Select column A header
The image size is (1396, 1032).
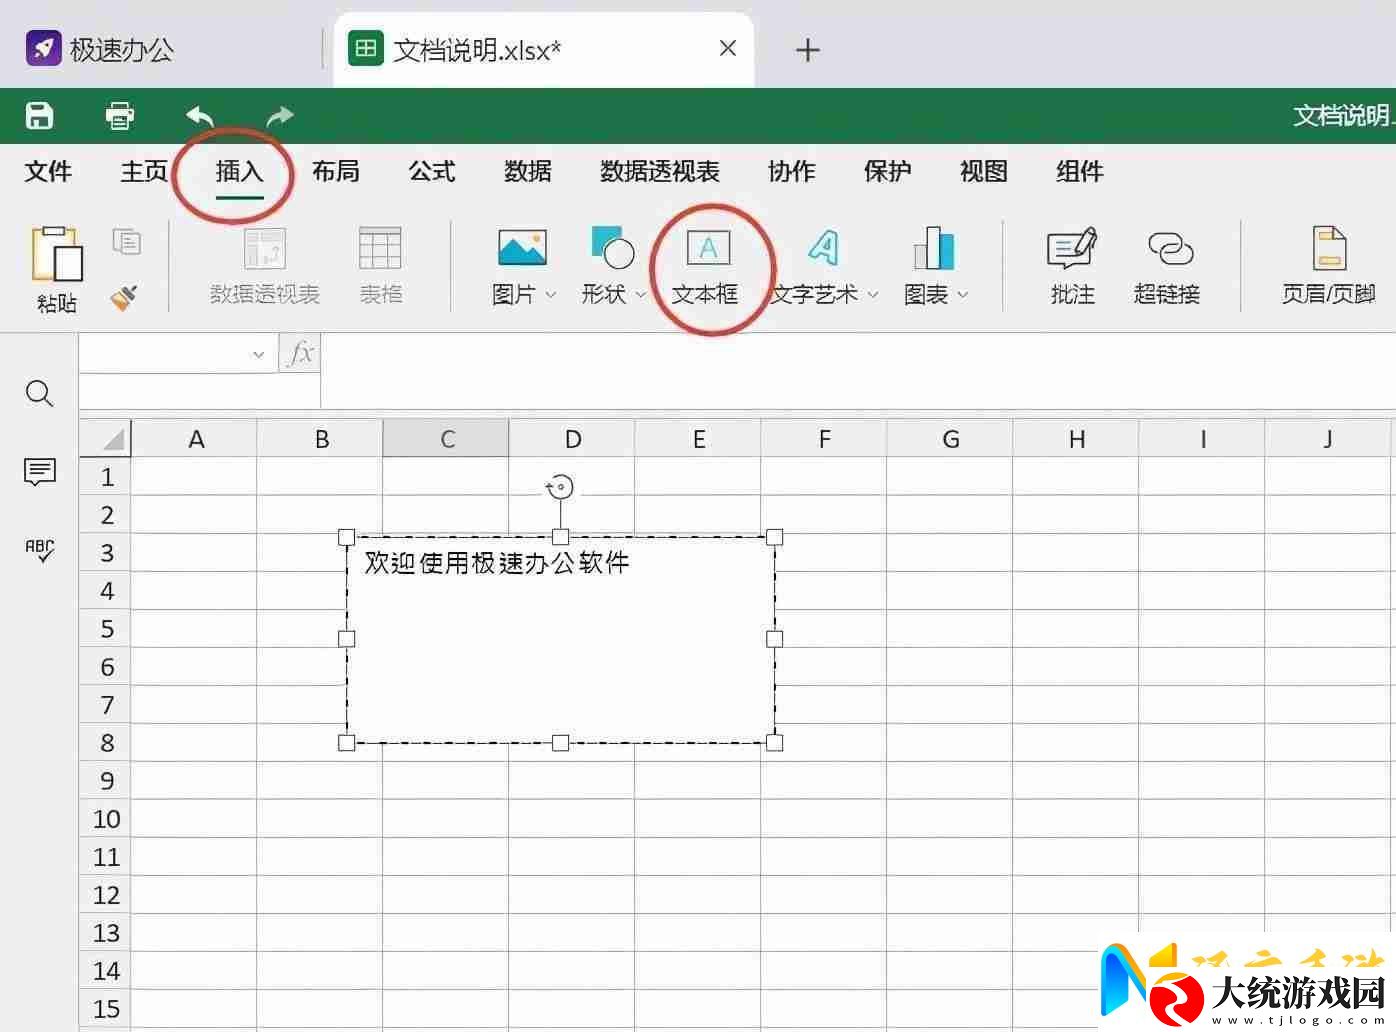[195, 438]
